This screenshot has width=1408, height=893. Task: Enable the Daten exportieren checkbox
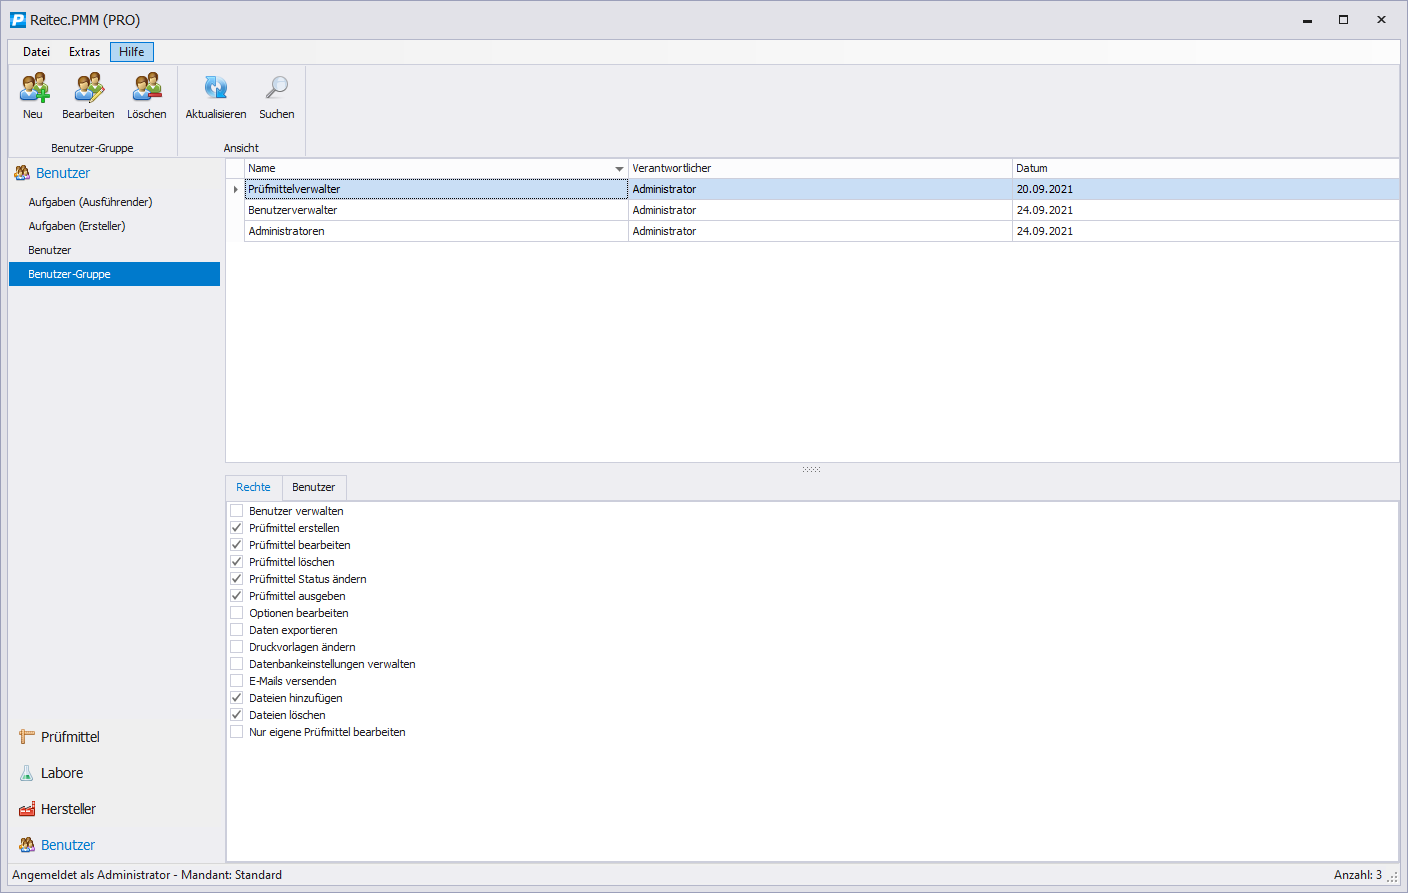tap(237, 630)
